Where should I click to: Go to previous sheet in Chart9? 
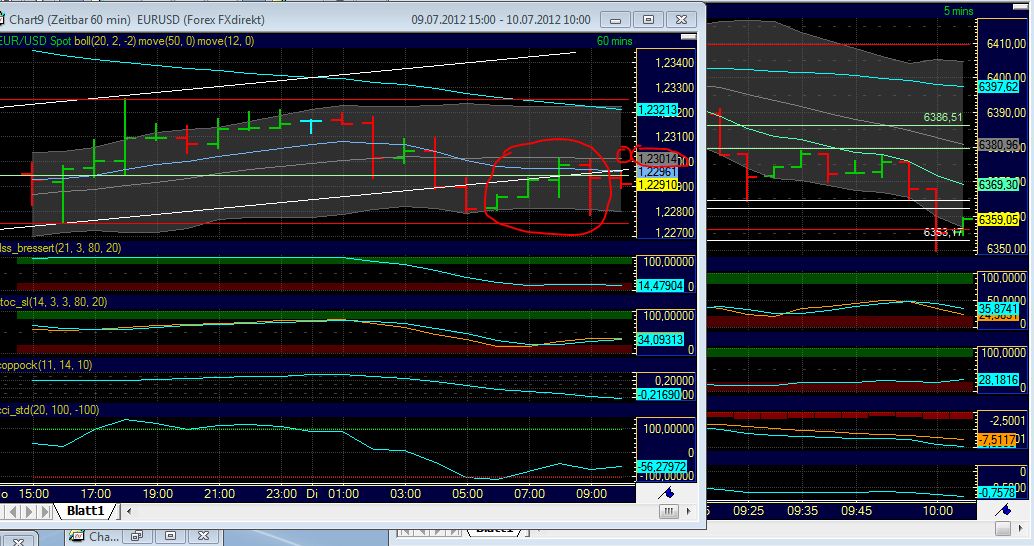click(14, 511)
